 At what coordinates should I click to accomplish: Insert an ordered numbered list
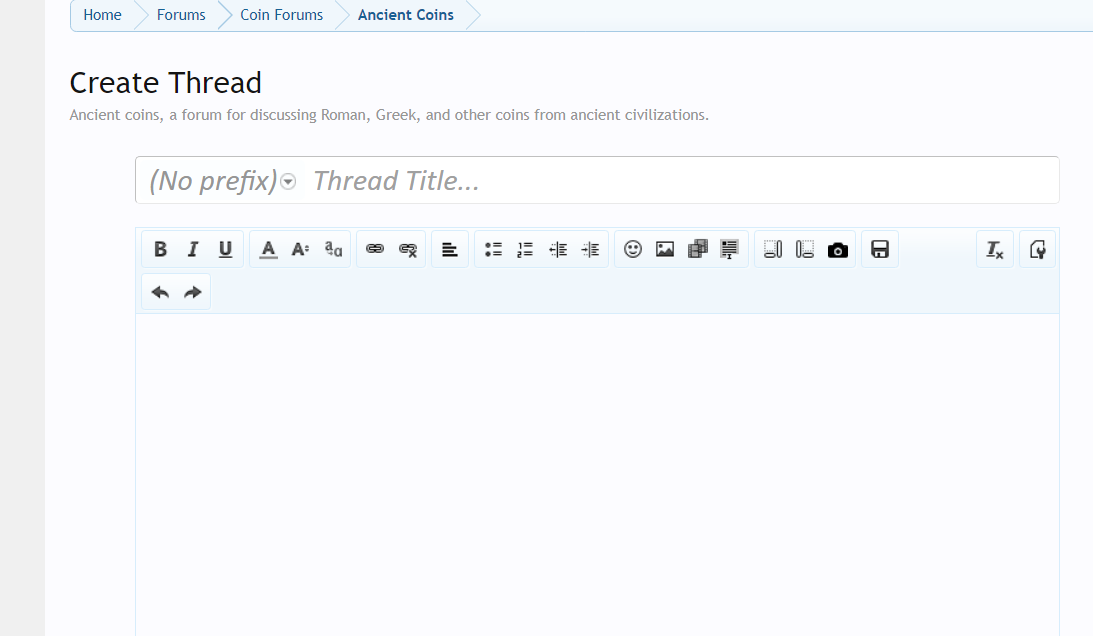526,250
